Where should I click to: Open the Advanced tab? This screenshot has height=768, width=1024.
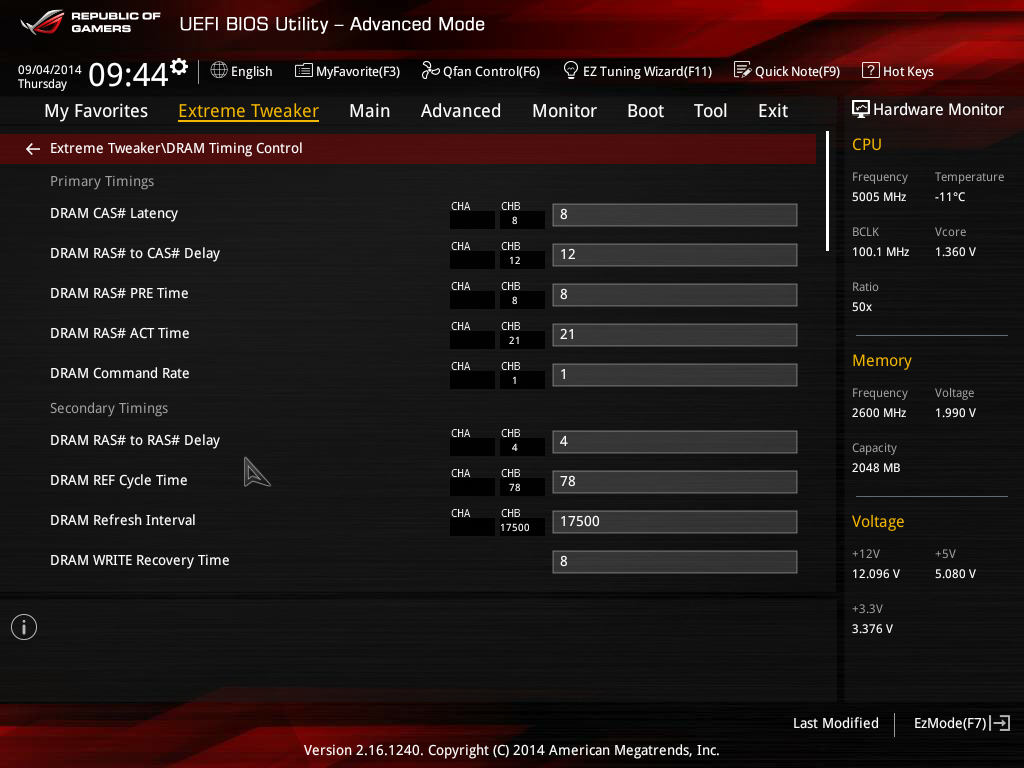pos(460,111)
